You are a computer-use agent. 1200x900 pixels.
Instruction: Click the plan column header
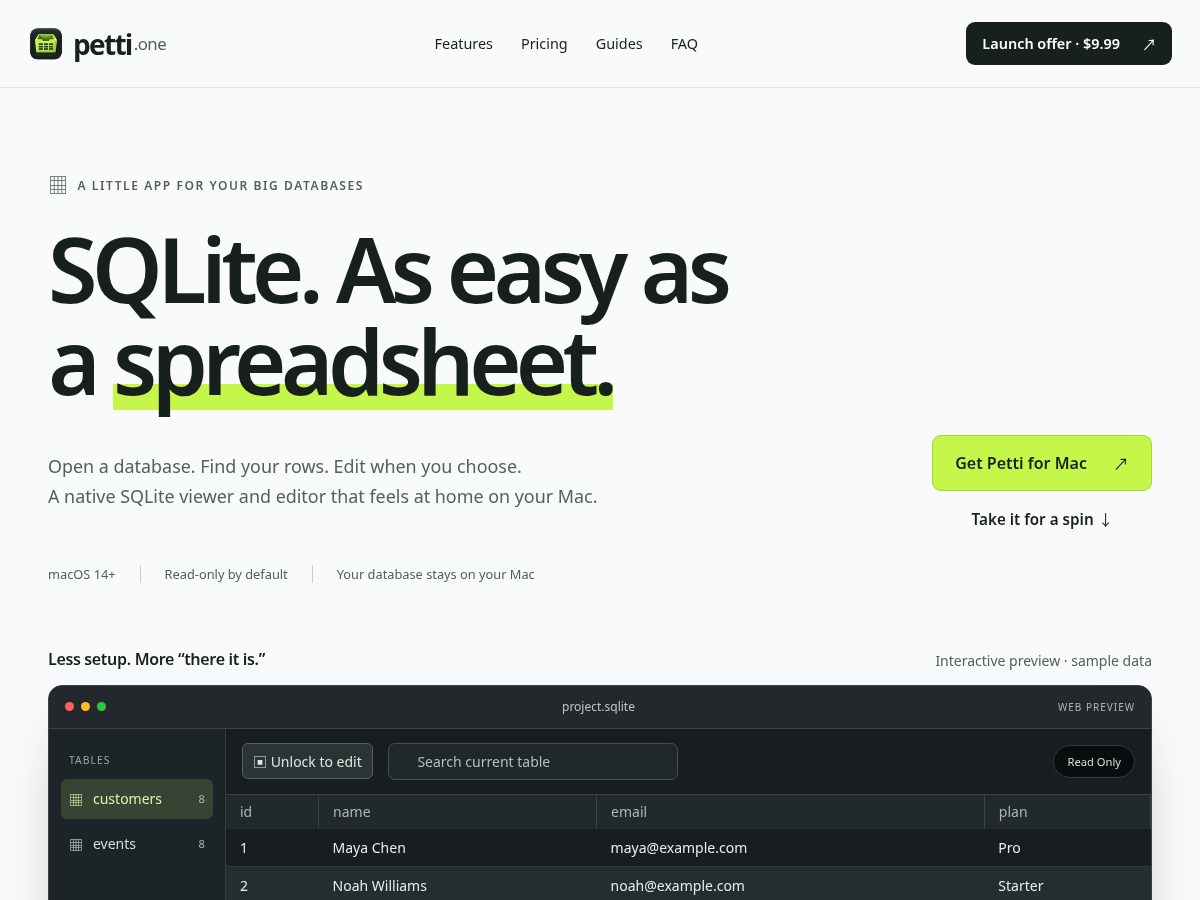[x=1068, y=812]
